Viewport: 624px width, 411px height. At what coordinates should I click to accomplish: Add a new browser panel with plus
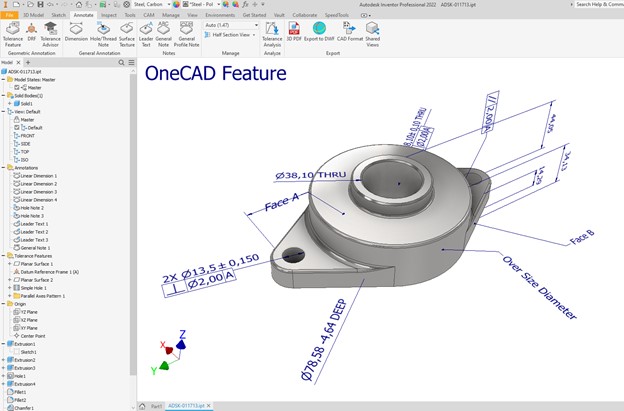[x=28, y=62]
